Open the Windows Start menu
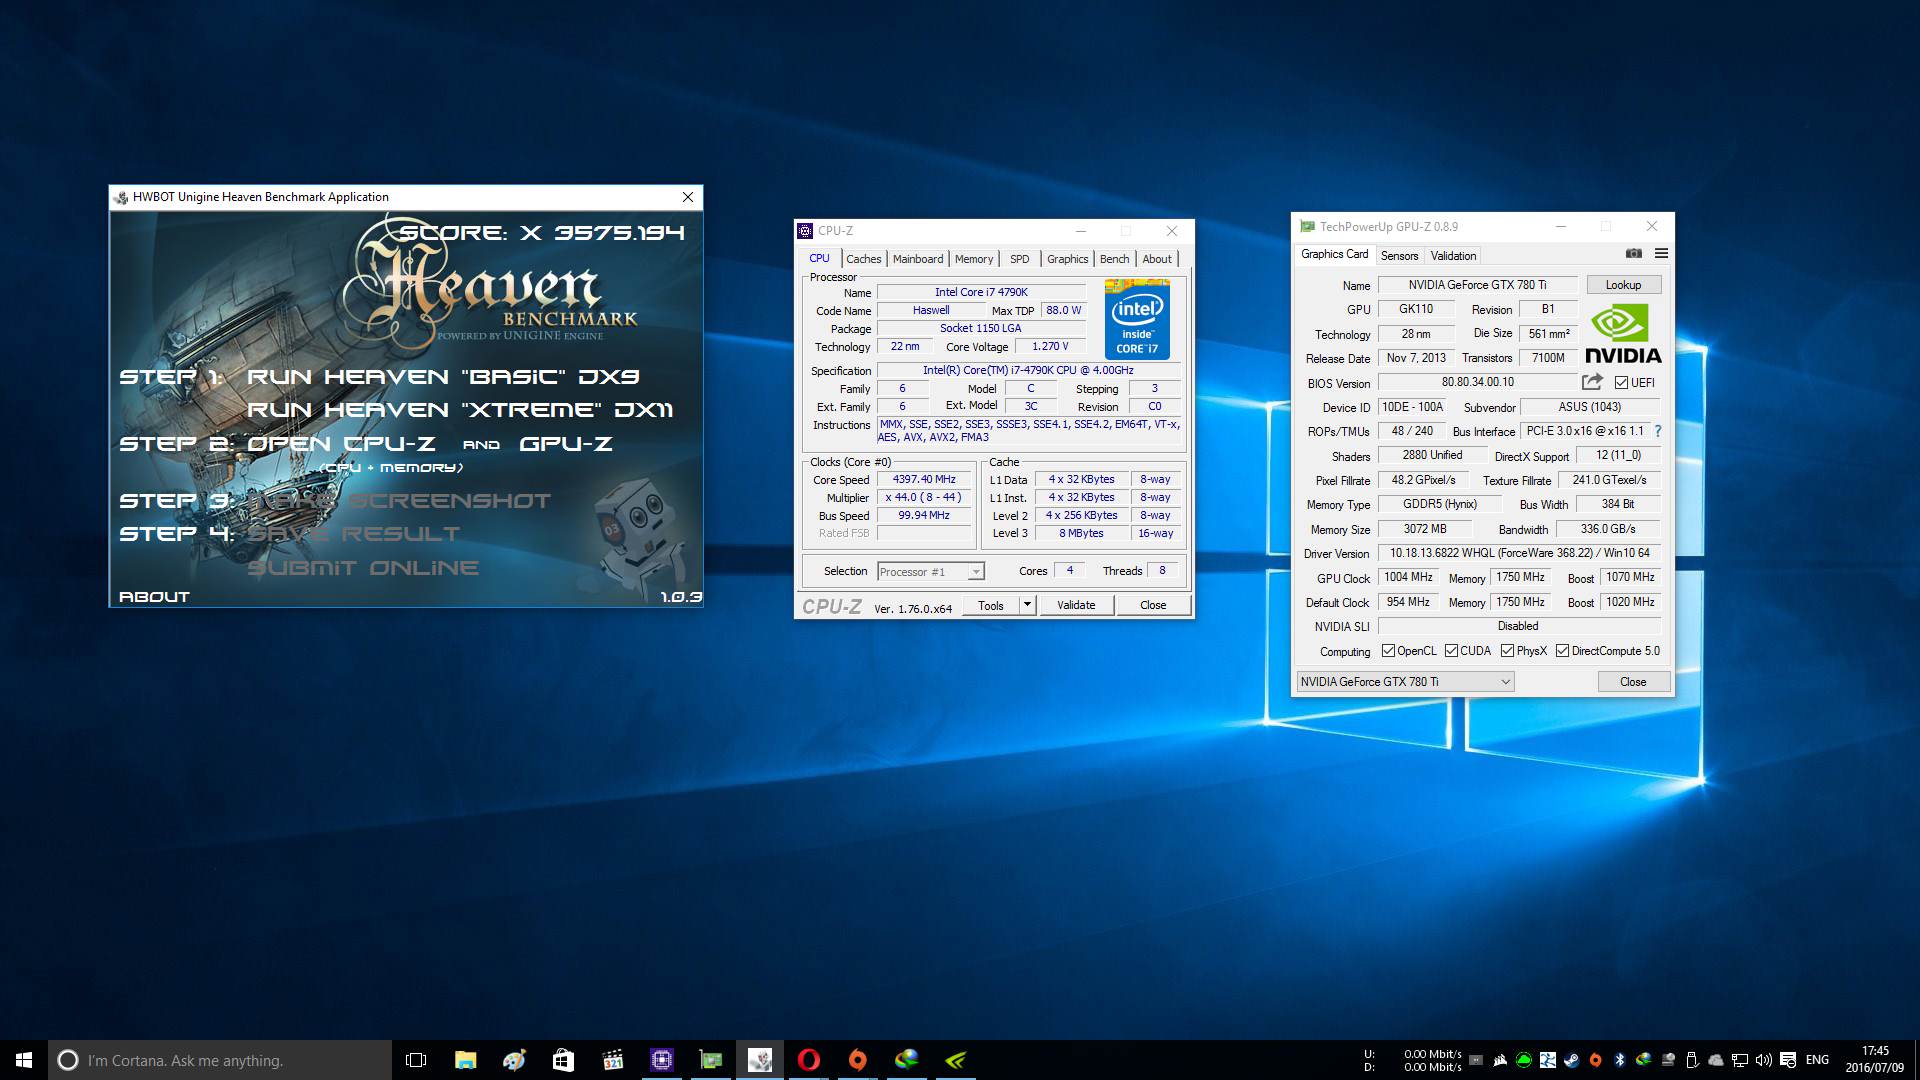This screenshot has width=1920, height=1080. pos(24,1060)
